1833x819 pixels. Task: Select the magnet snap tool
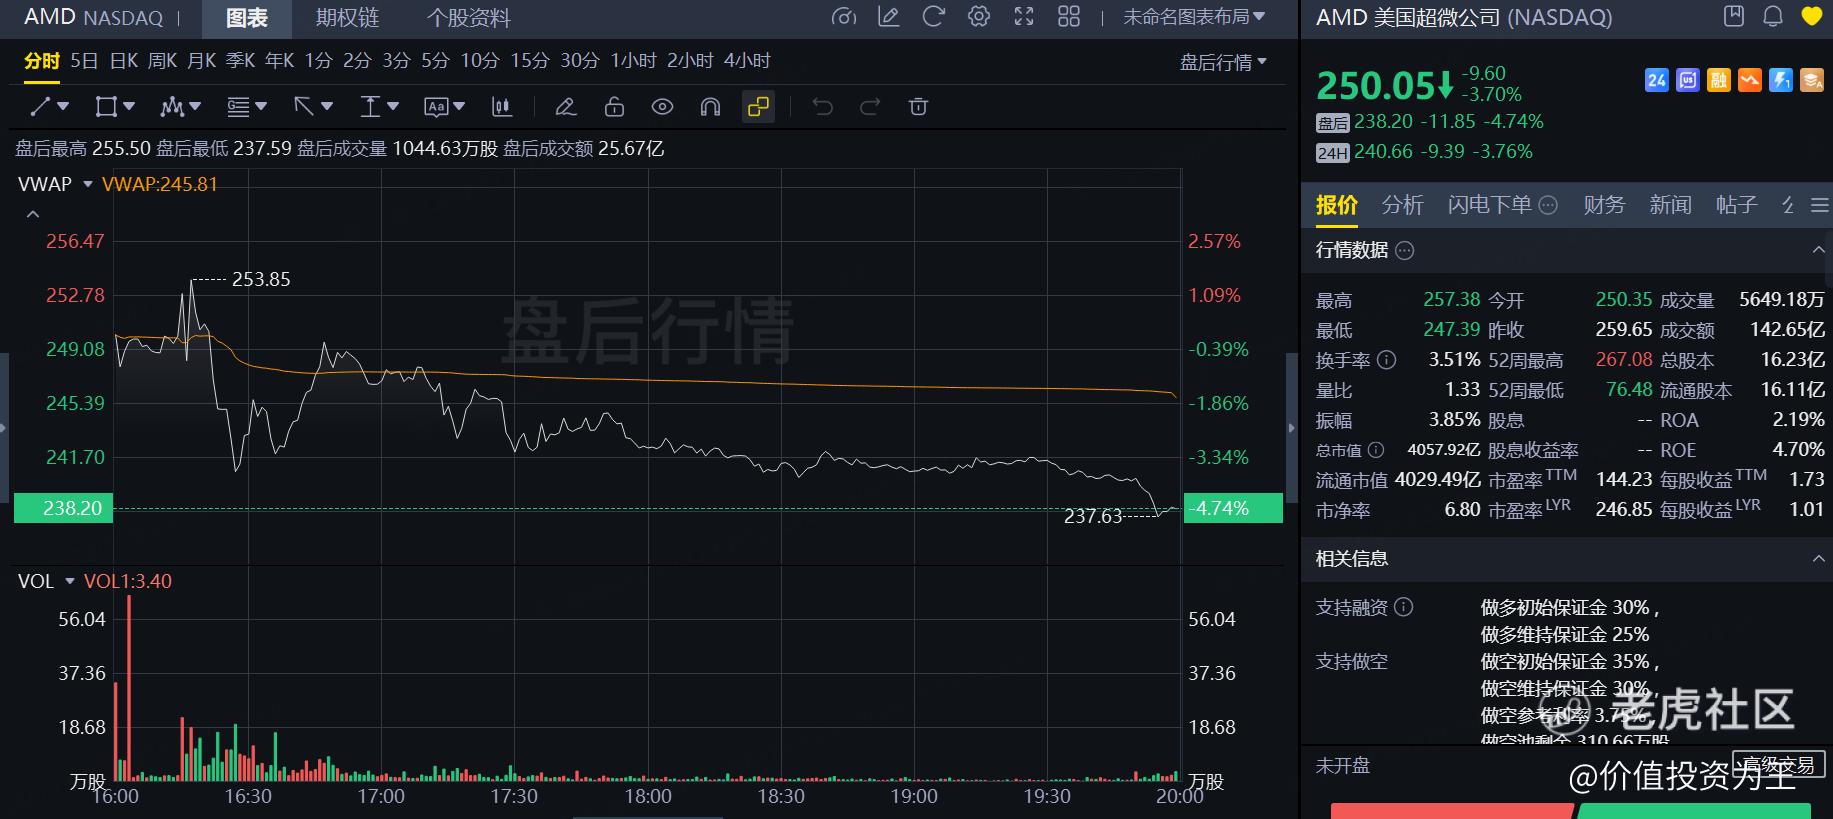[x=710, y=107]
